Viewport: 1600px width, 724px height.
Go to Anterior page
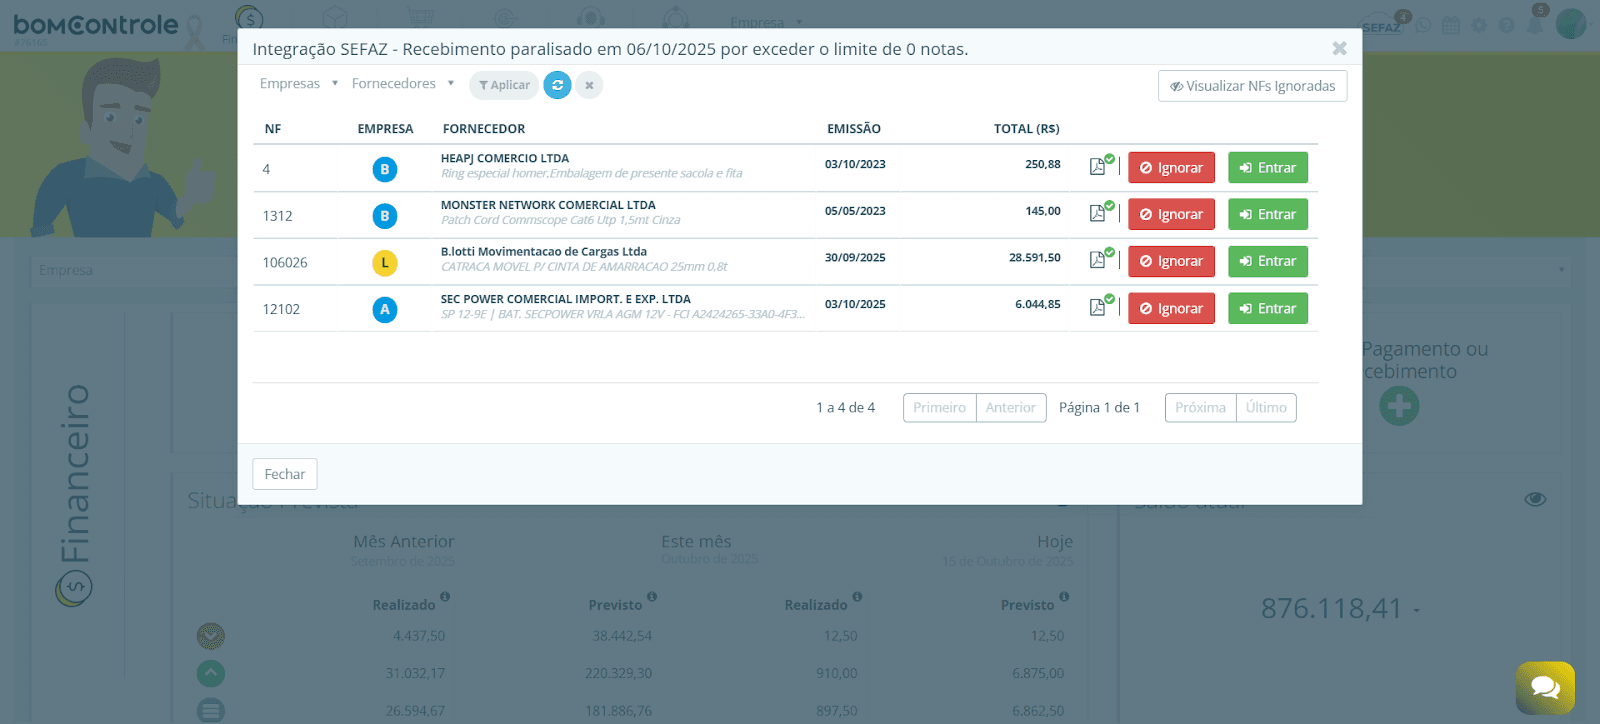pyautogui.click(x=1011, y=407)
